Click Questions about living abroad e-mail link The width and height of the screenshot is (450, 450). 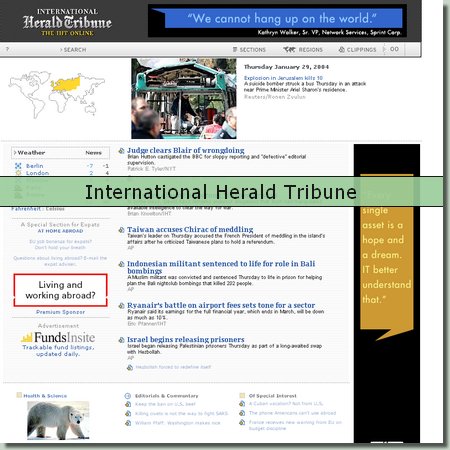pos(60,261)
